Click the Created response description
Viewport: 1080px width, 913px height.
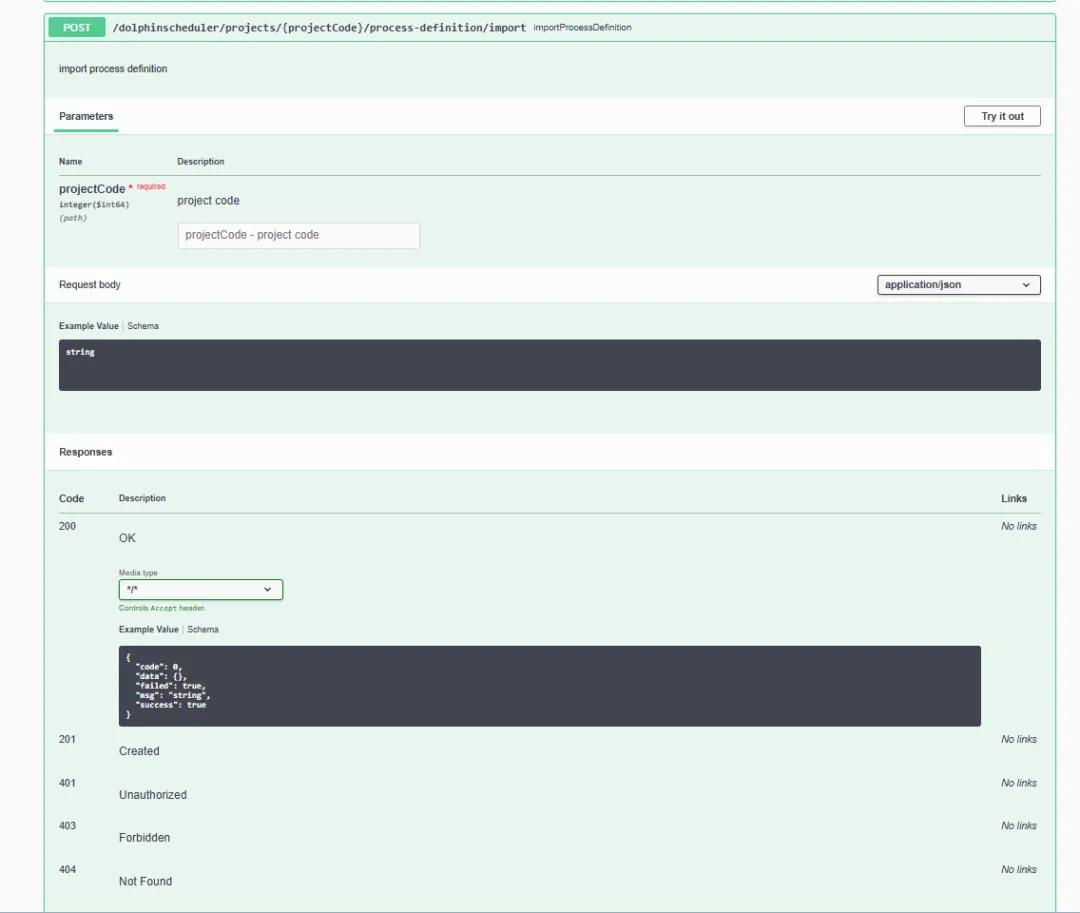click(139, 751)
